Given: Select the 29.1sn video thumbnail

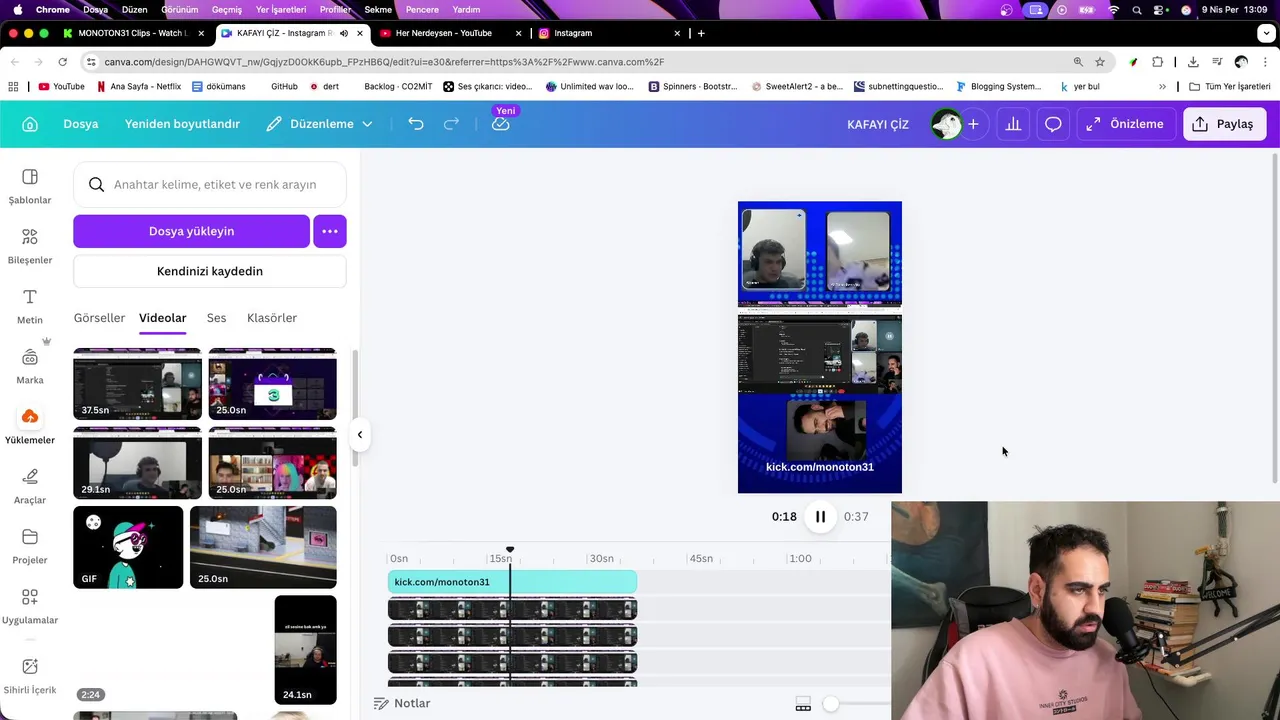Looking at the screenshot, I should click(137, 463).
